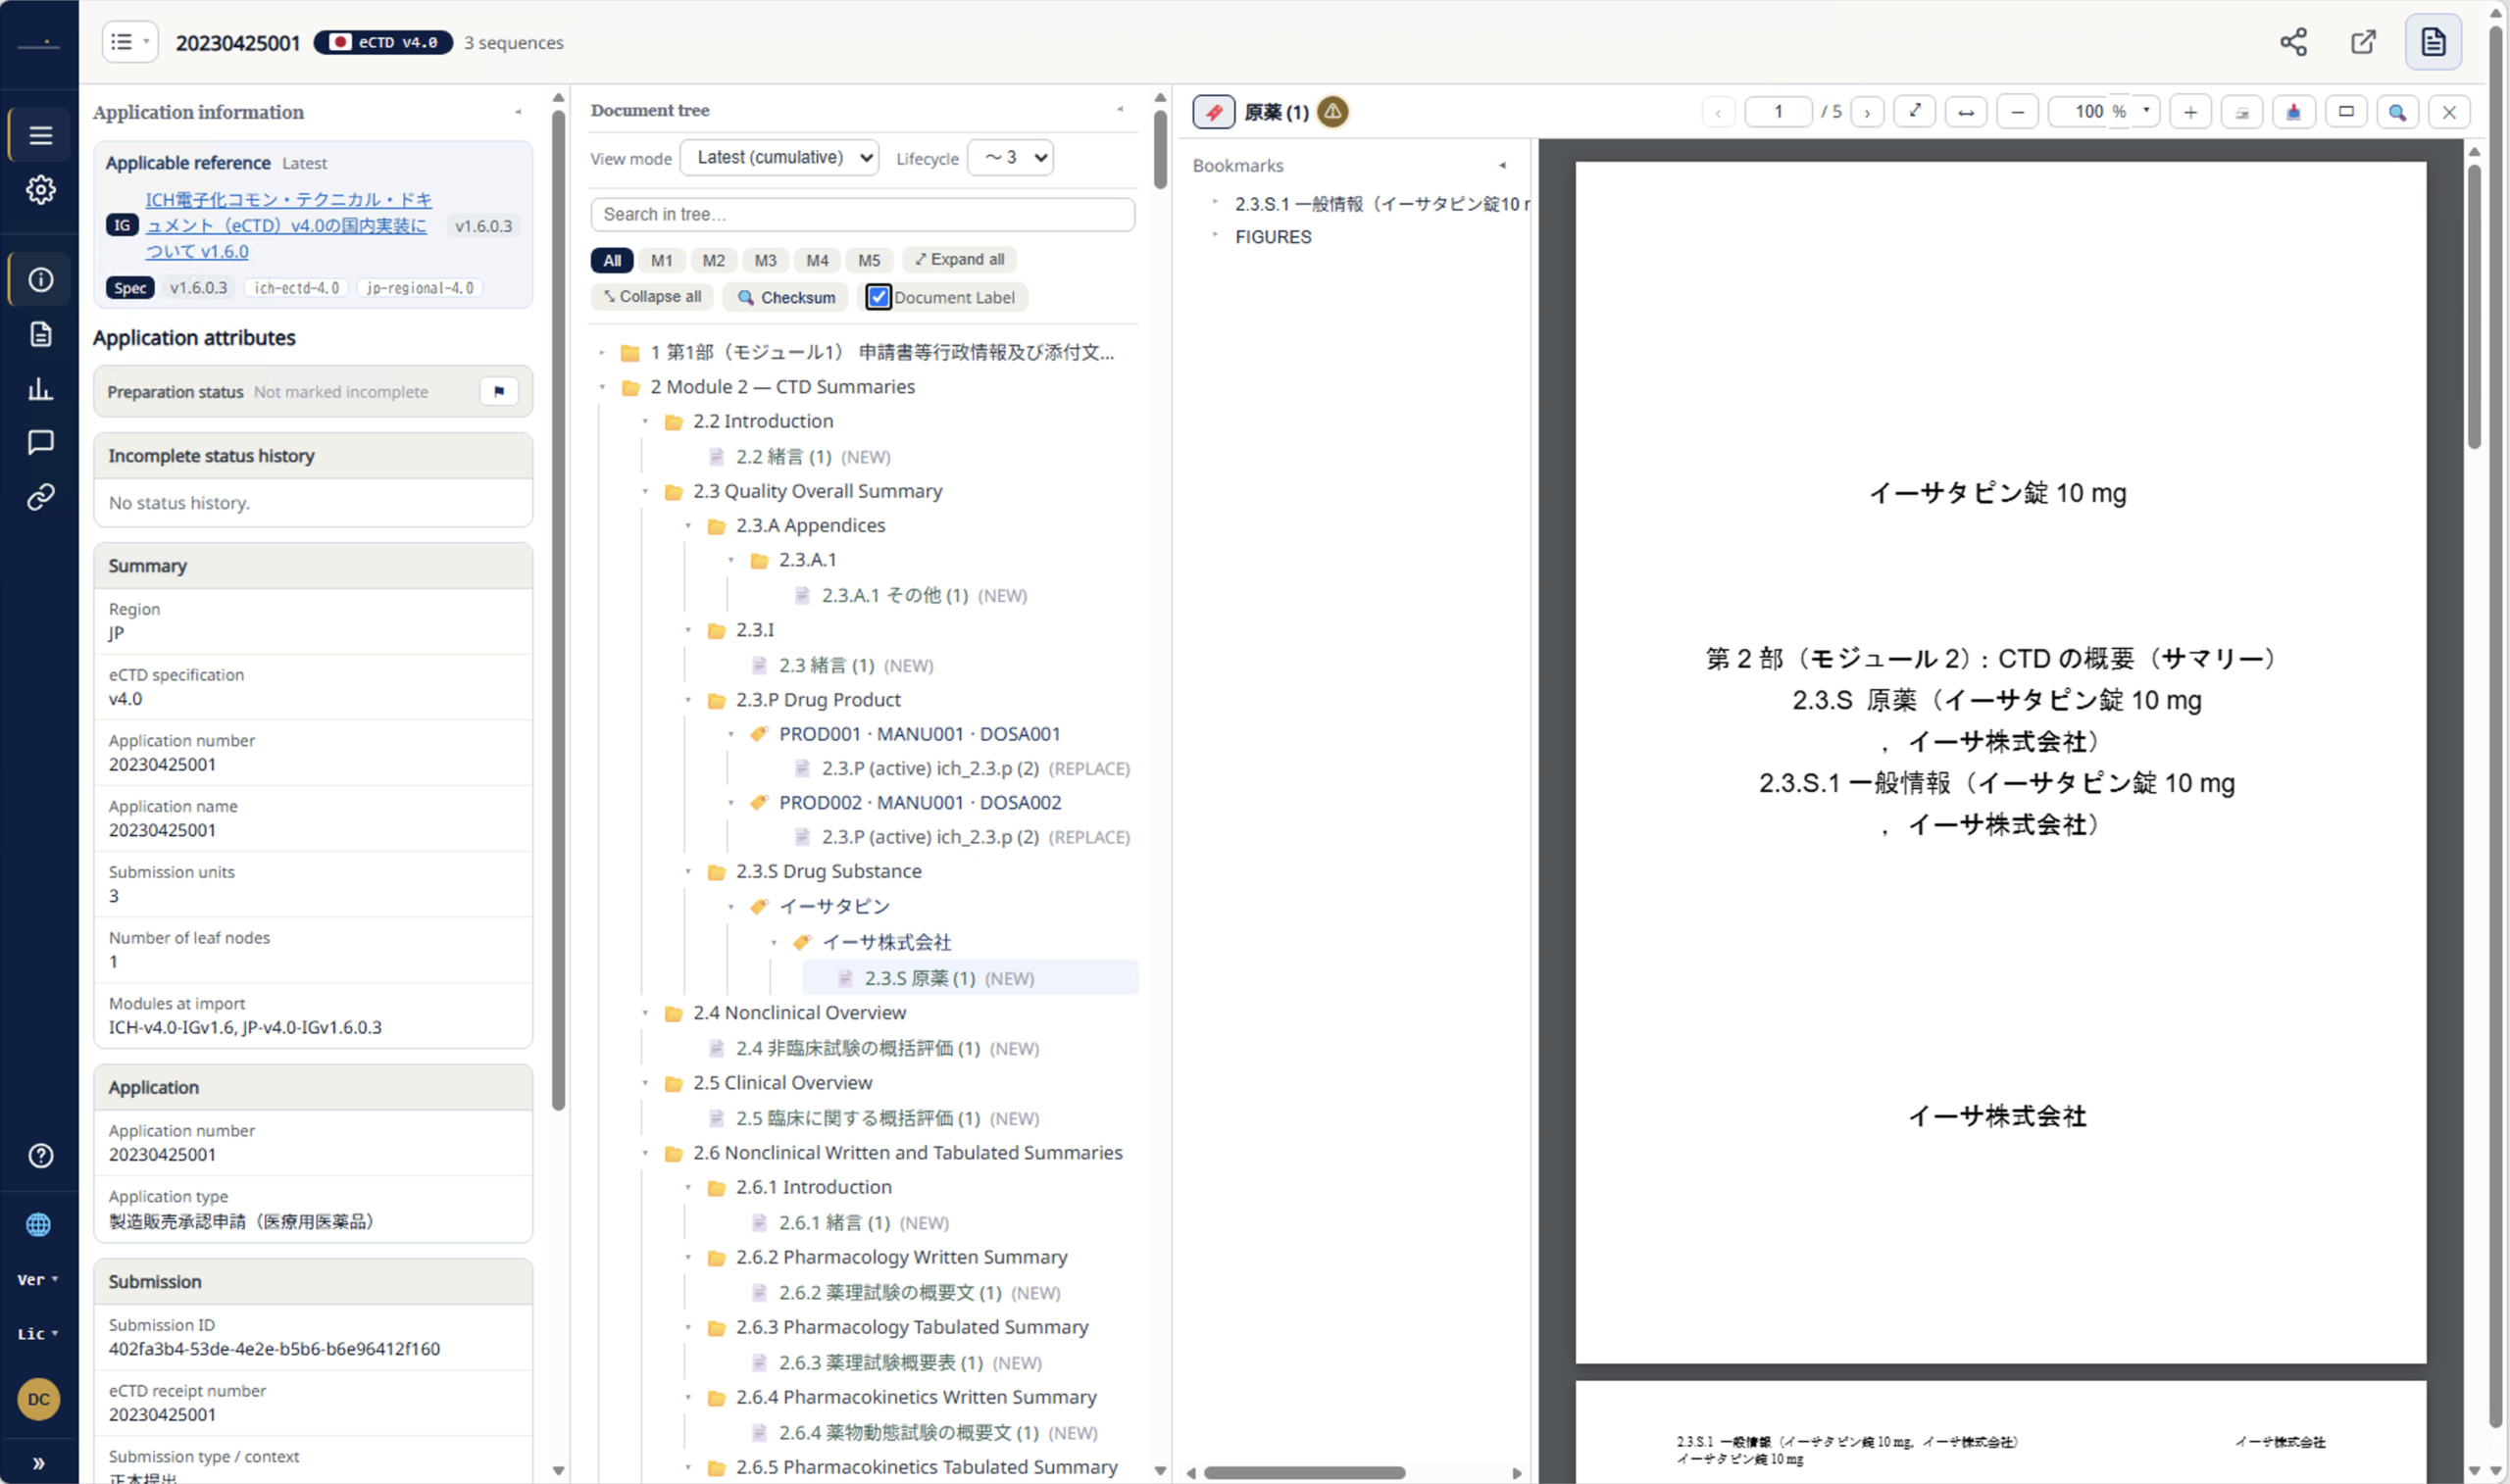
Task: Fit PDF to page width
Action: pos(1965,112)
